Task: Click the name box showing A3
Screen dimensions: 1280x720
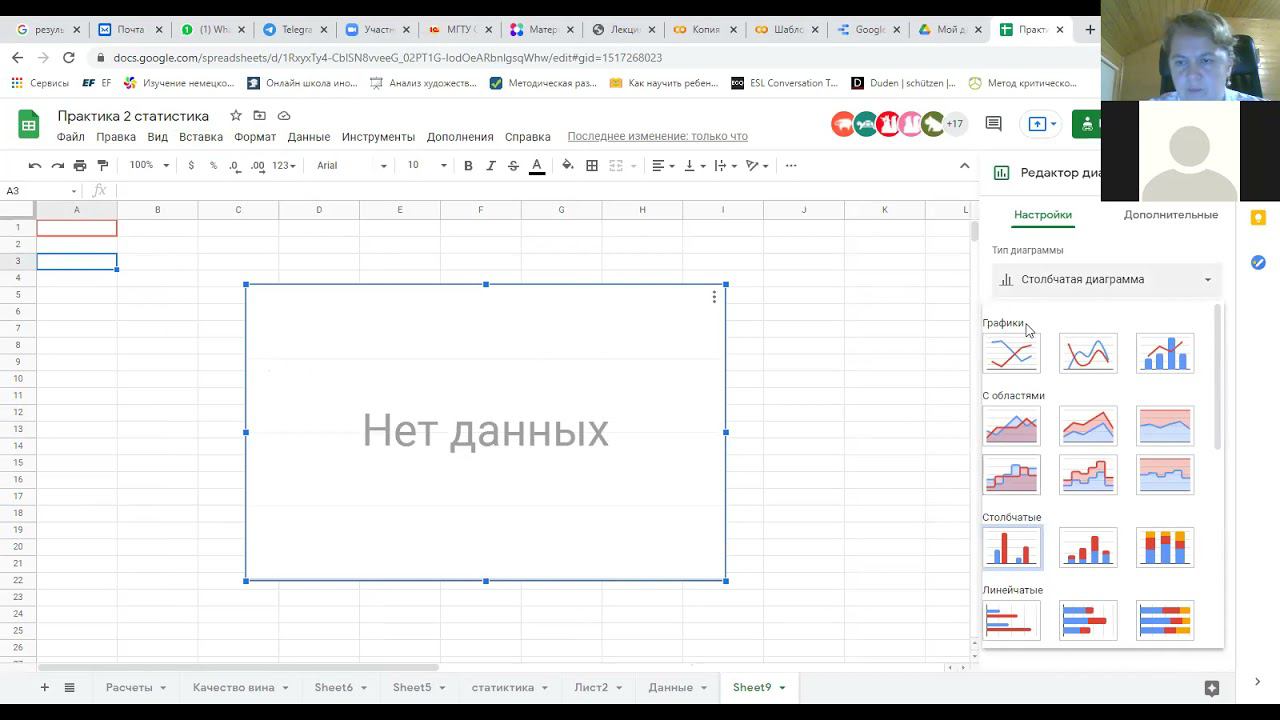Action: pyautogui.click(x=41, y=191)
